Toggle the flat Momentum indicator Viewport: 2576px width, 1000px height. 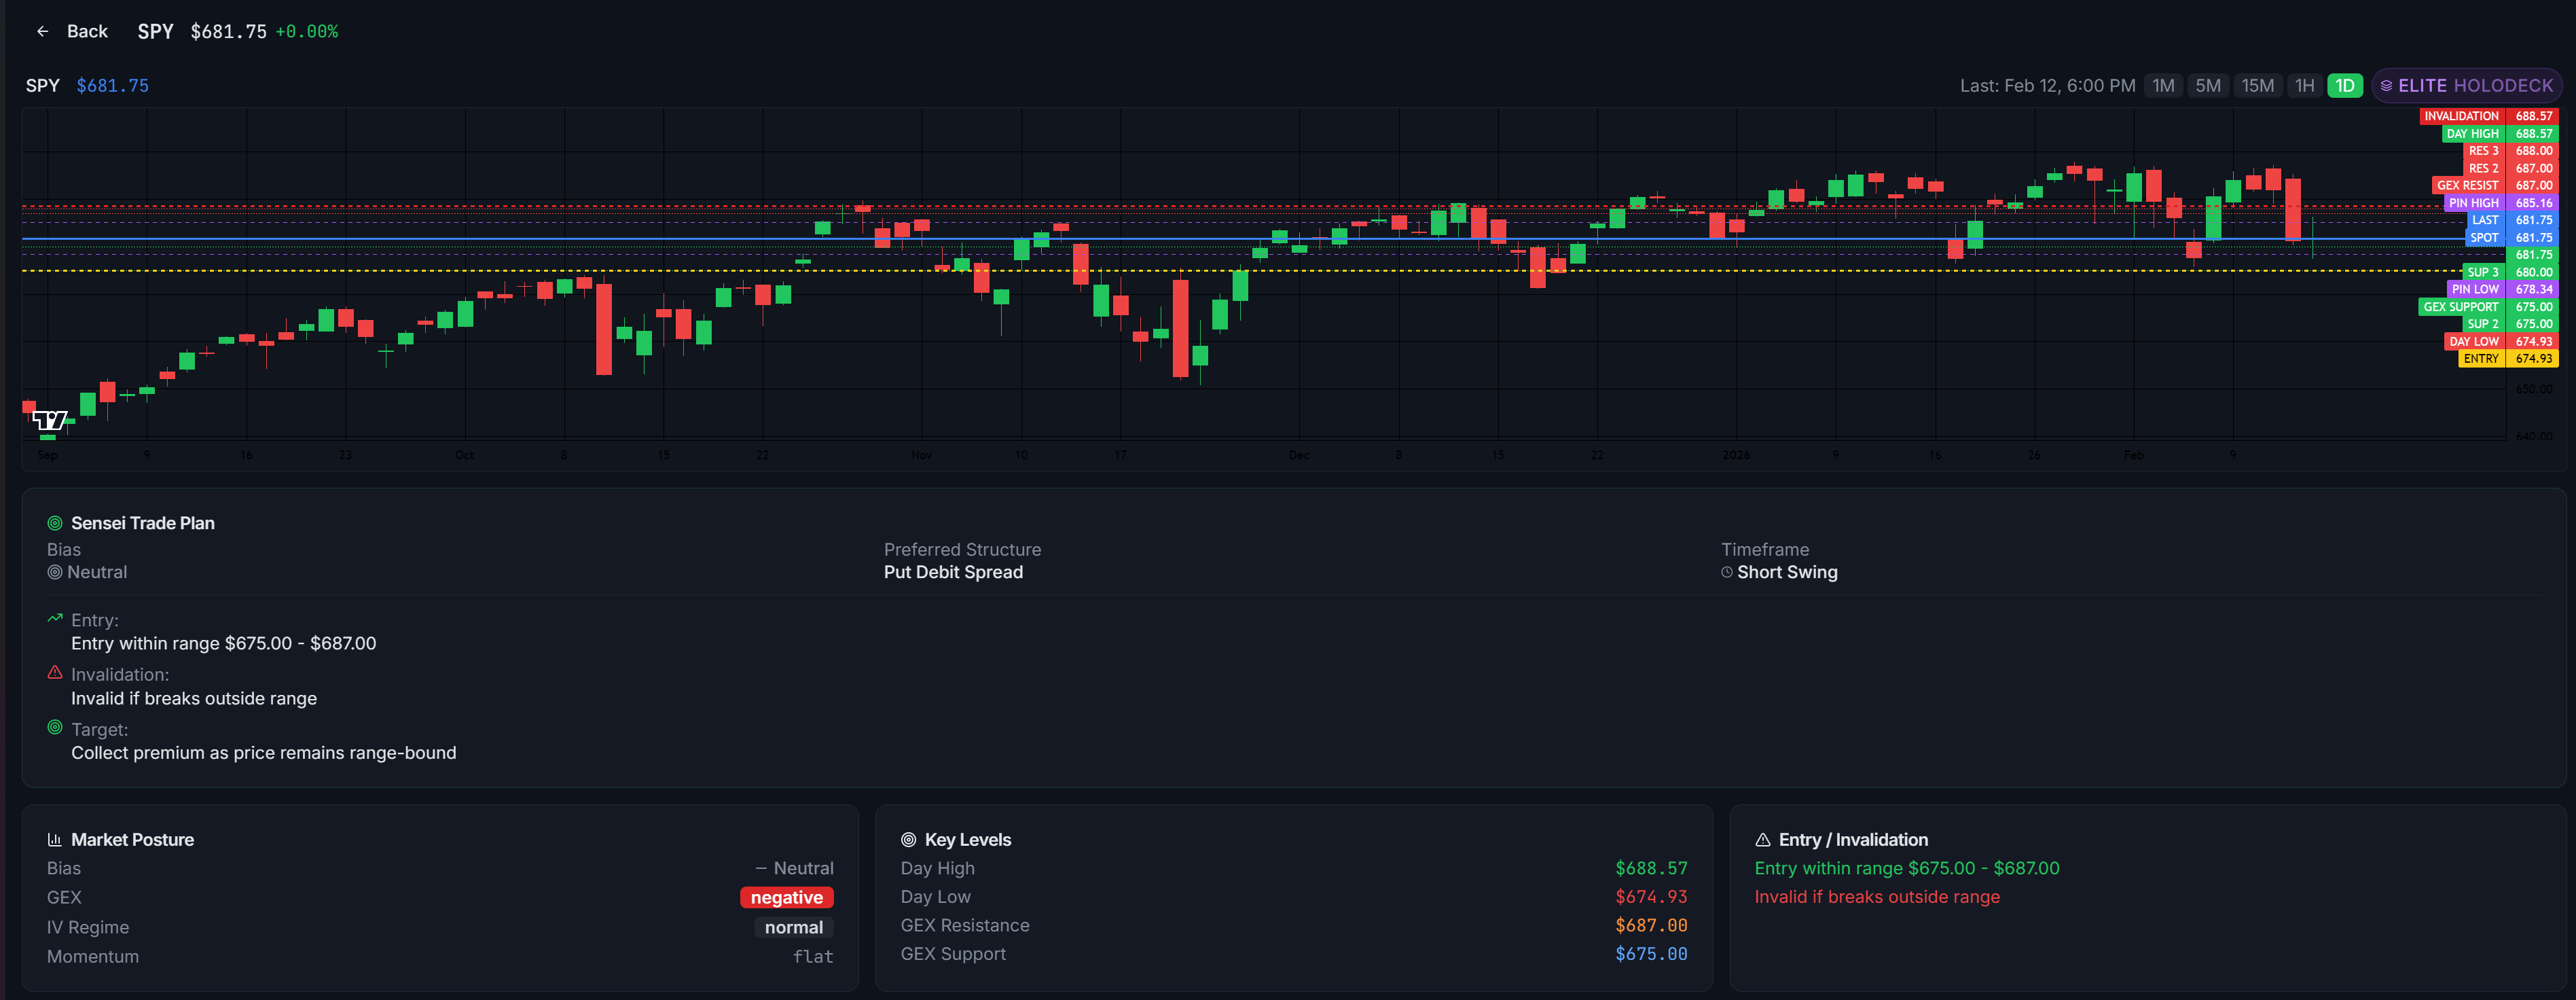814,956
